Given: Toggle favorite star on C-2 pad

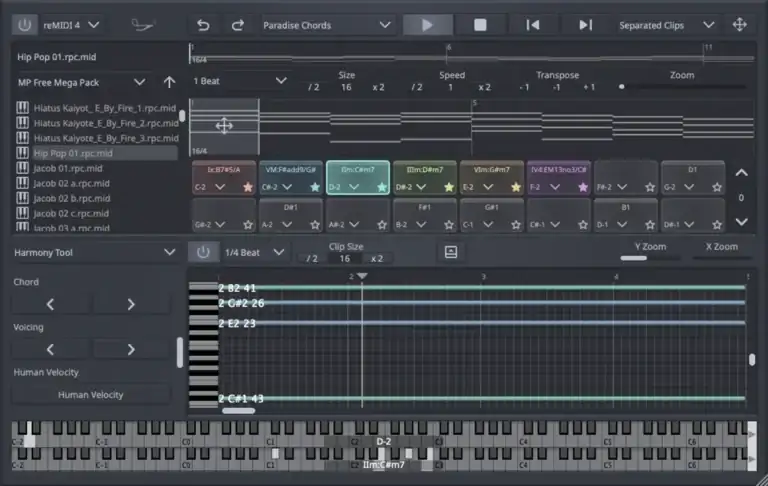Looking at the screenshot, I should tap(248, 187).
